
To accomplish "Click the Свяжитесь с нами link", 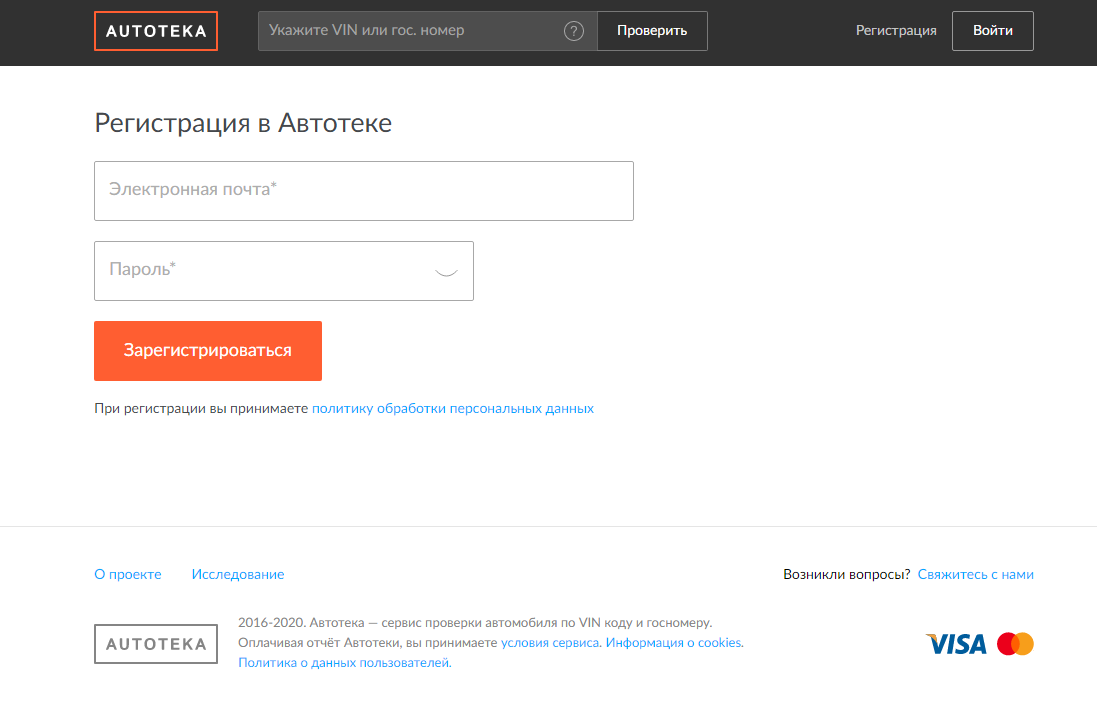I will 976,574.
